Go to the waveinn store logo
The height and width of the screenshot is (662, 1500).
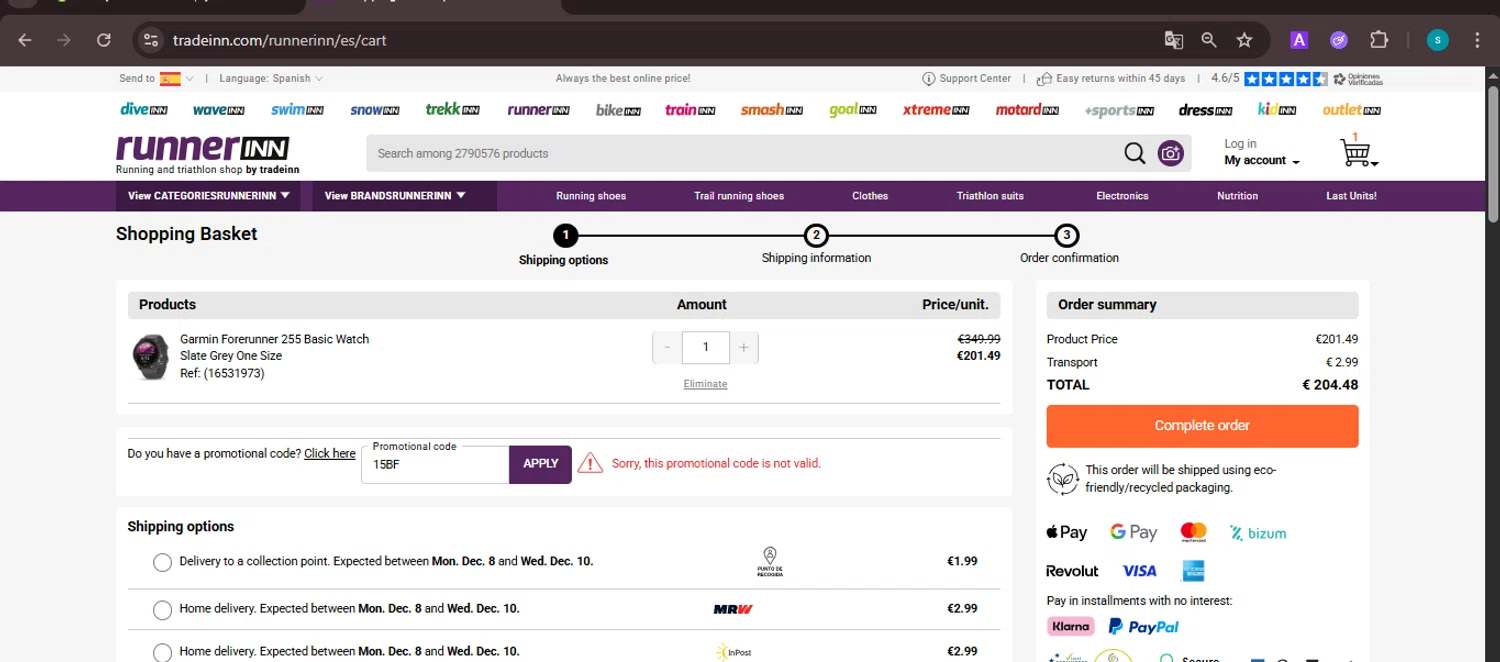click(218, 109)
